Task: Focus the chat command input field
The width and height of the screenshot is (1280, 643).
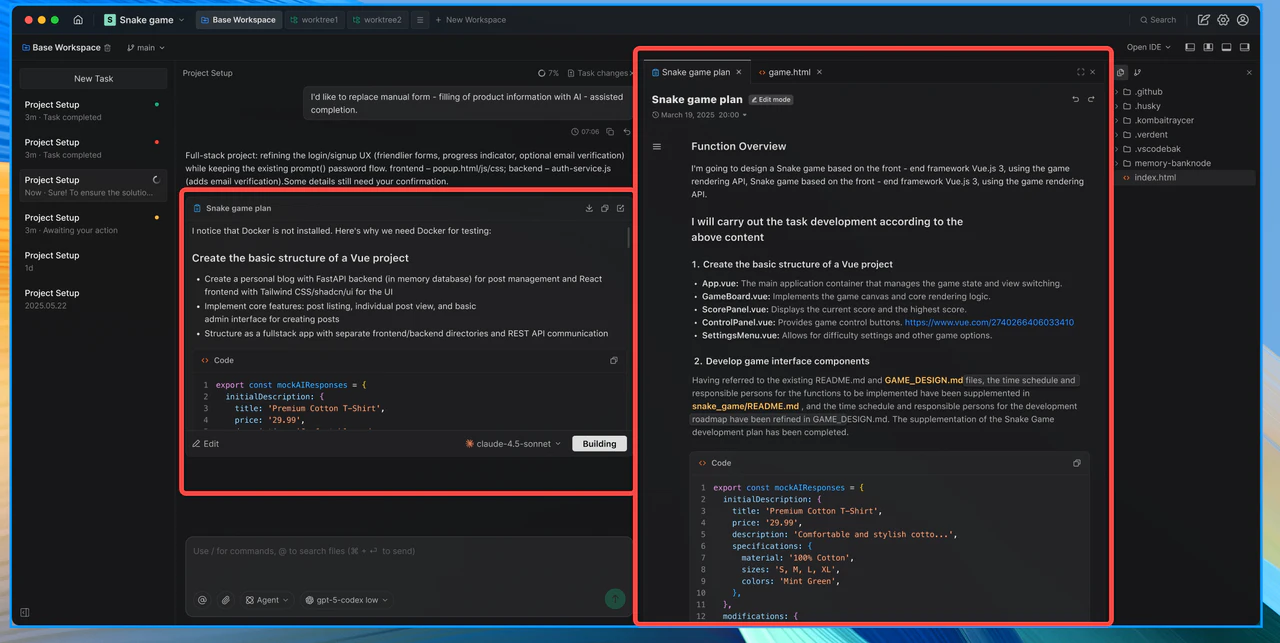Action: 408,551
